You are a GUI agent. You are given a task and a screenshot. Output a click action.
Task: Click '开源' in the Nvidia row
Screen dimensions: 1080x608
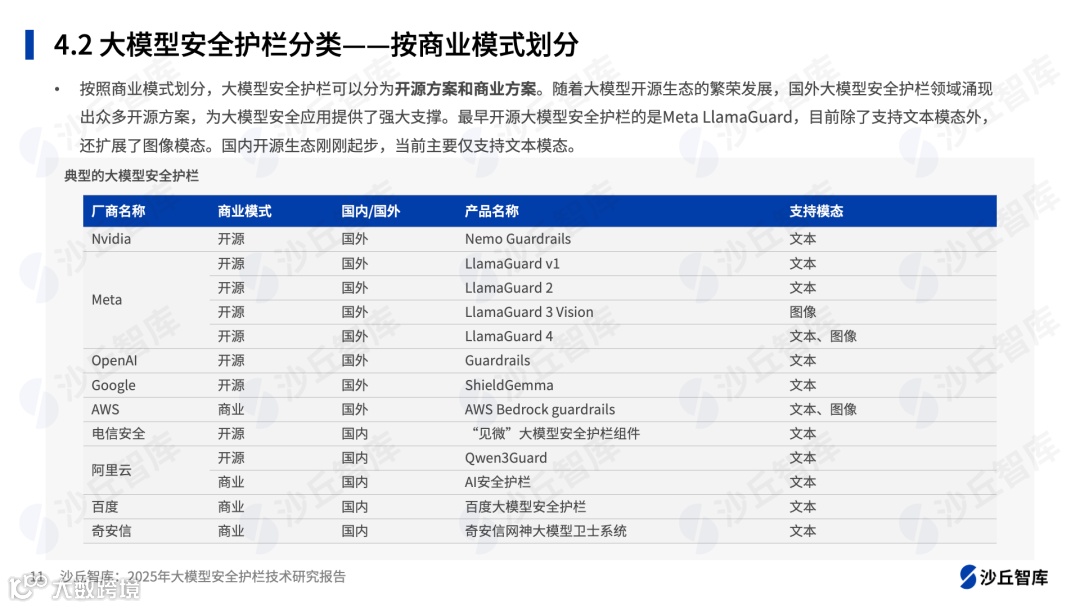coord(231,239)
